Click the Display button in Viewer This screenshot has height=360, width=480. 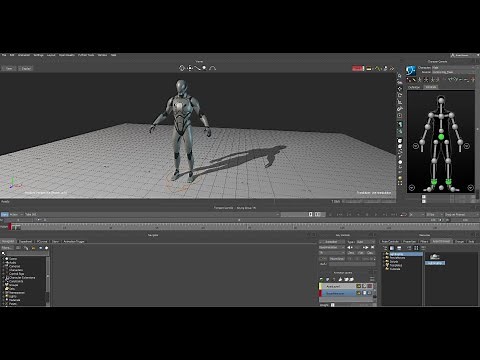pyautogui.click(x=26, y=68)
